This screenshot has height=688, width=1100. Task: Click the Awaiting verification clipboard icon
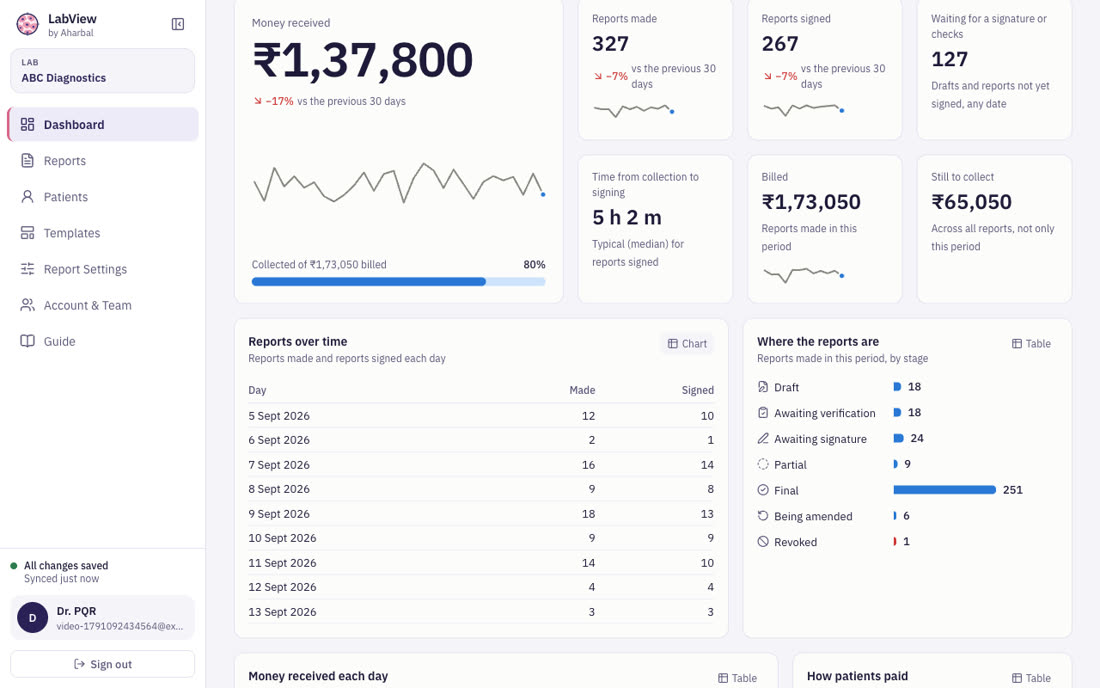tap(763, 413)
